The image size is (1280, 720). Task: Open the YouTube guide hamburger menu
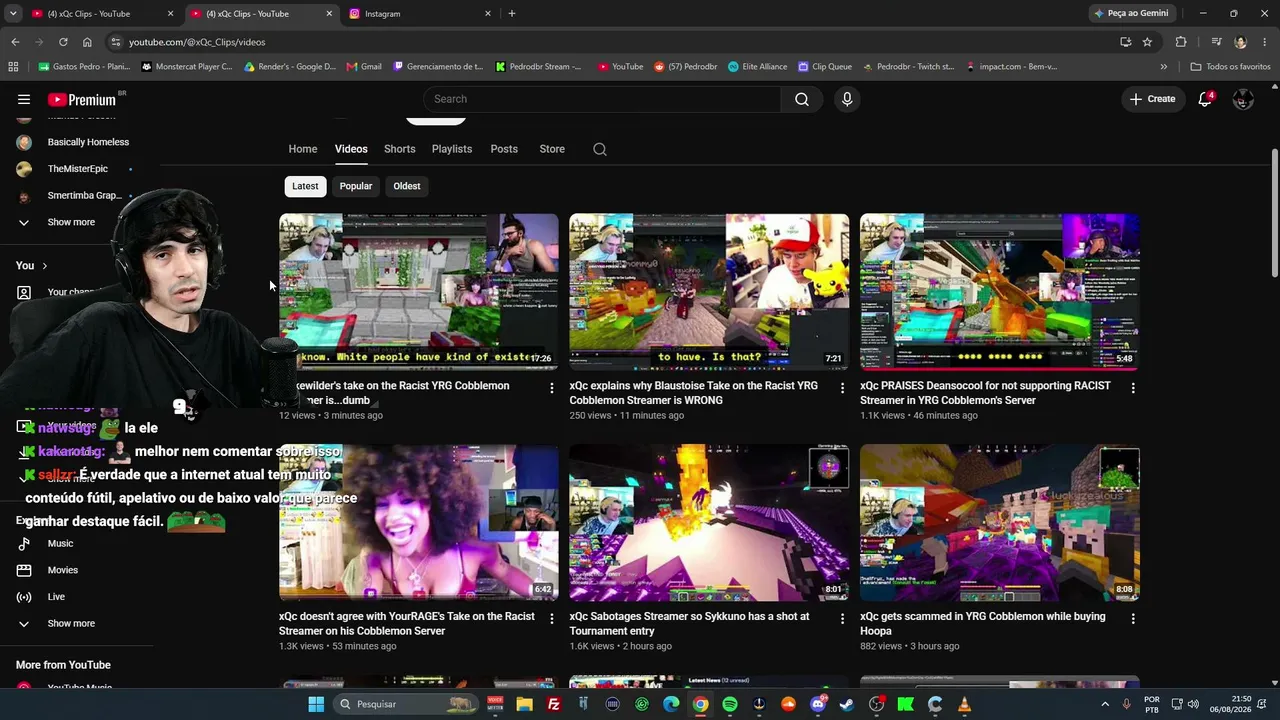pos(24,99)
